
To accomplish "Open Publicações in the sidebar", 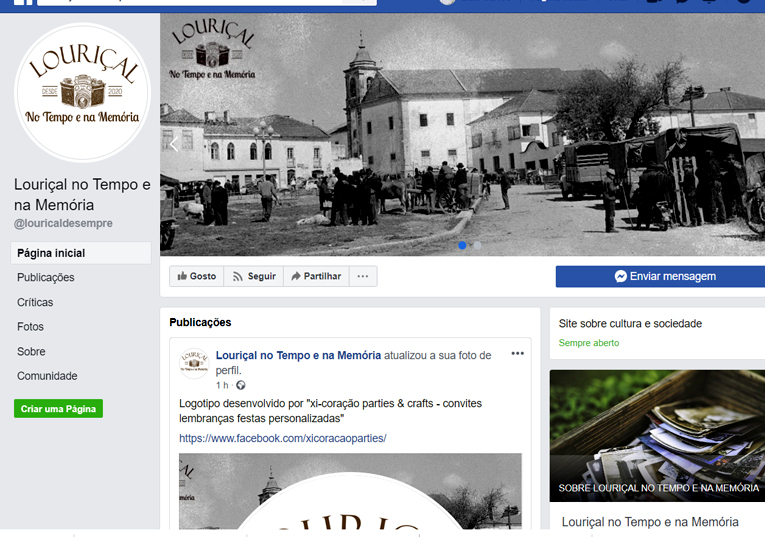I will (x=46, y=278).
